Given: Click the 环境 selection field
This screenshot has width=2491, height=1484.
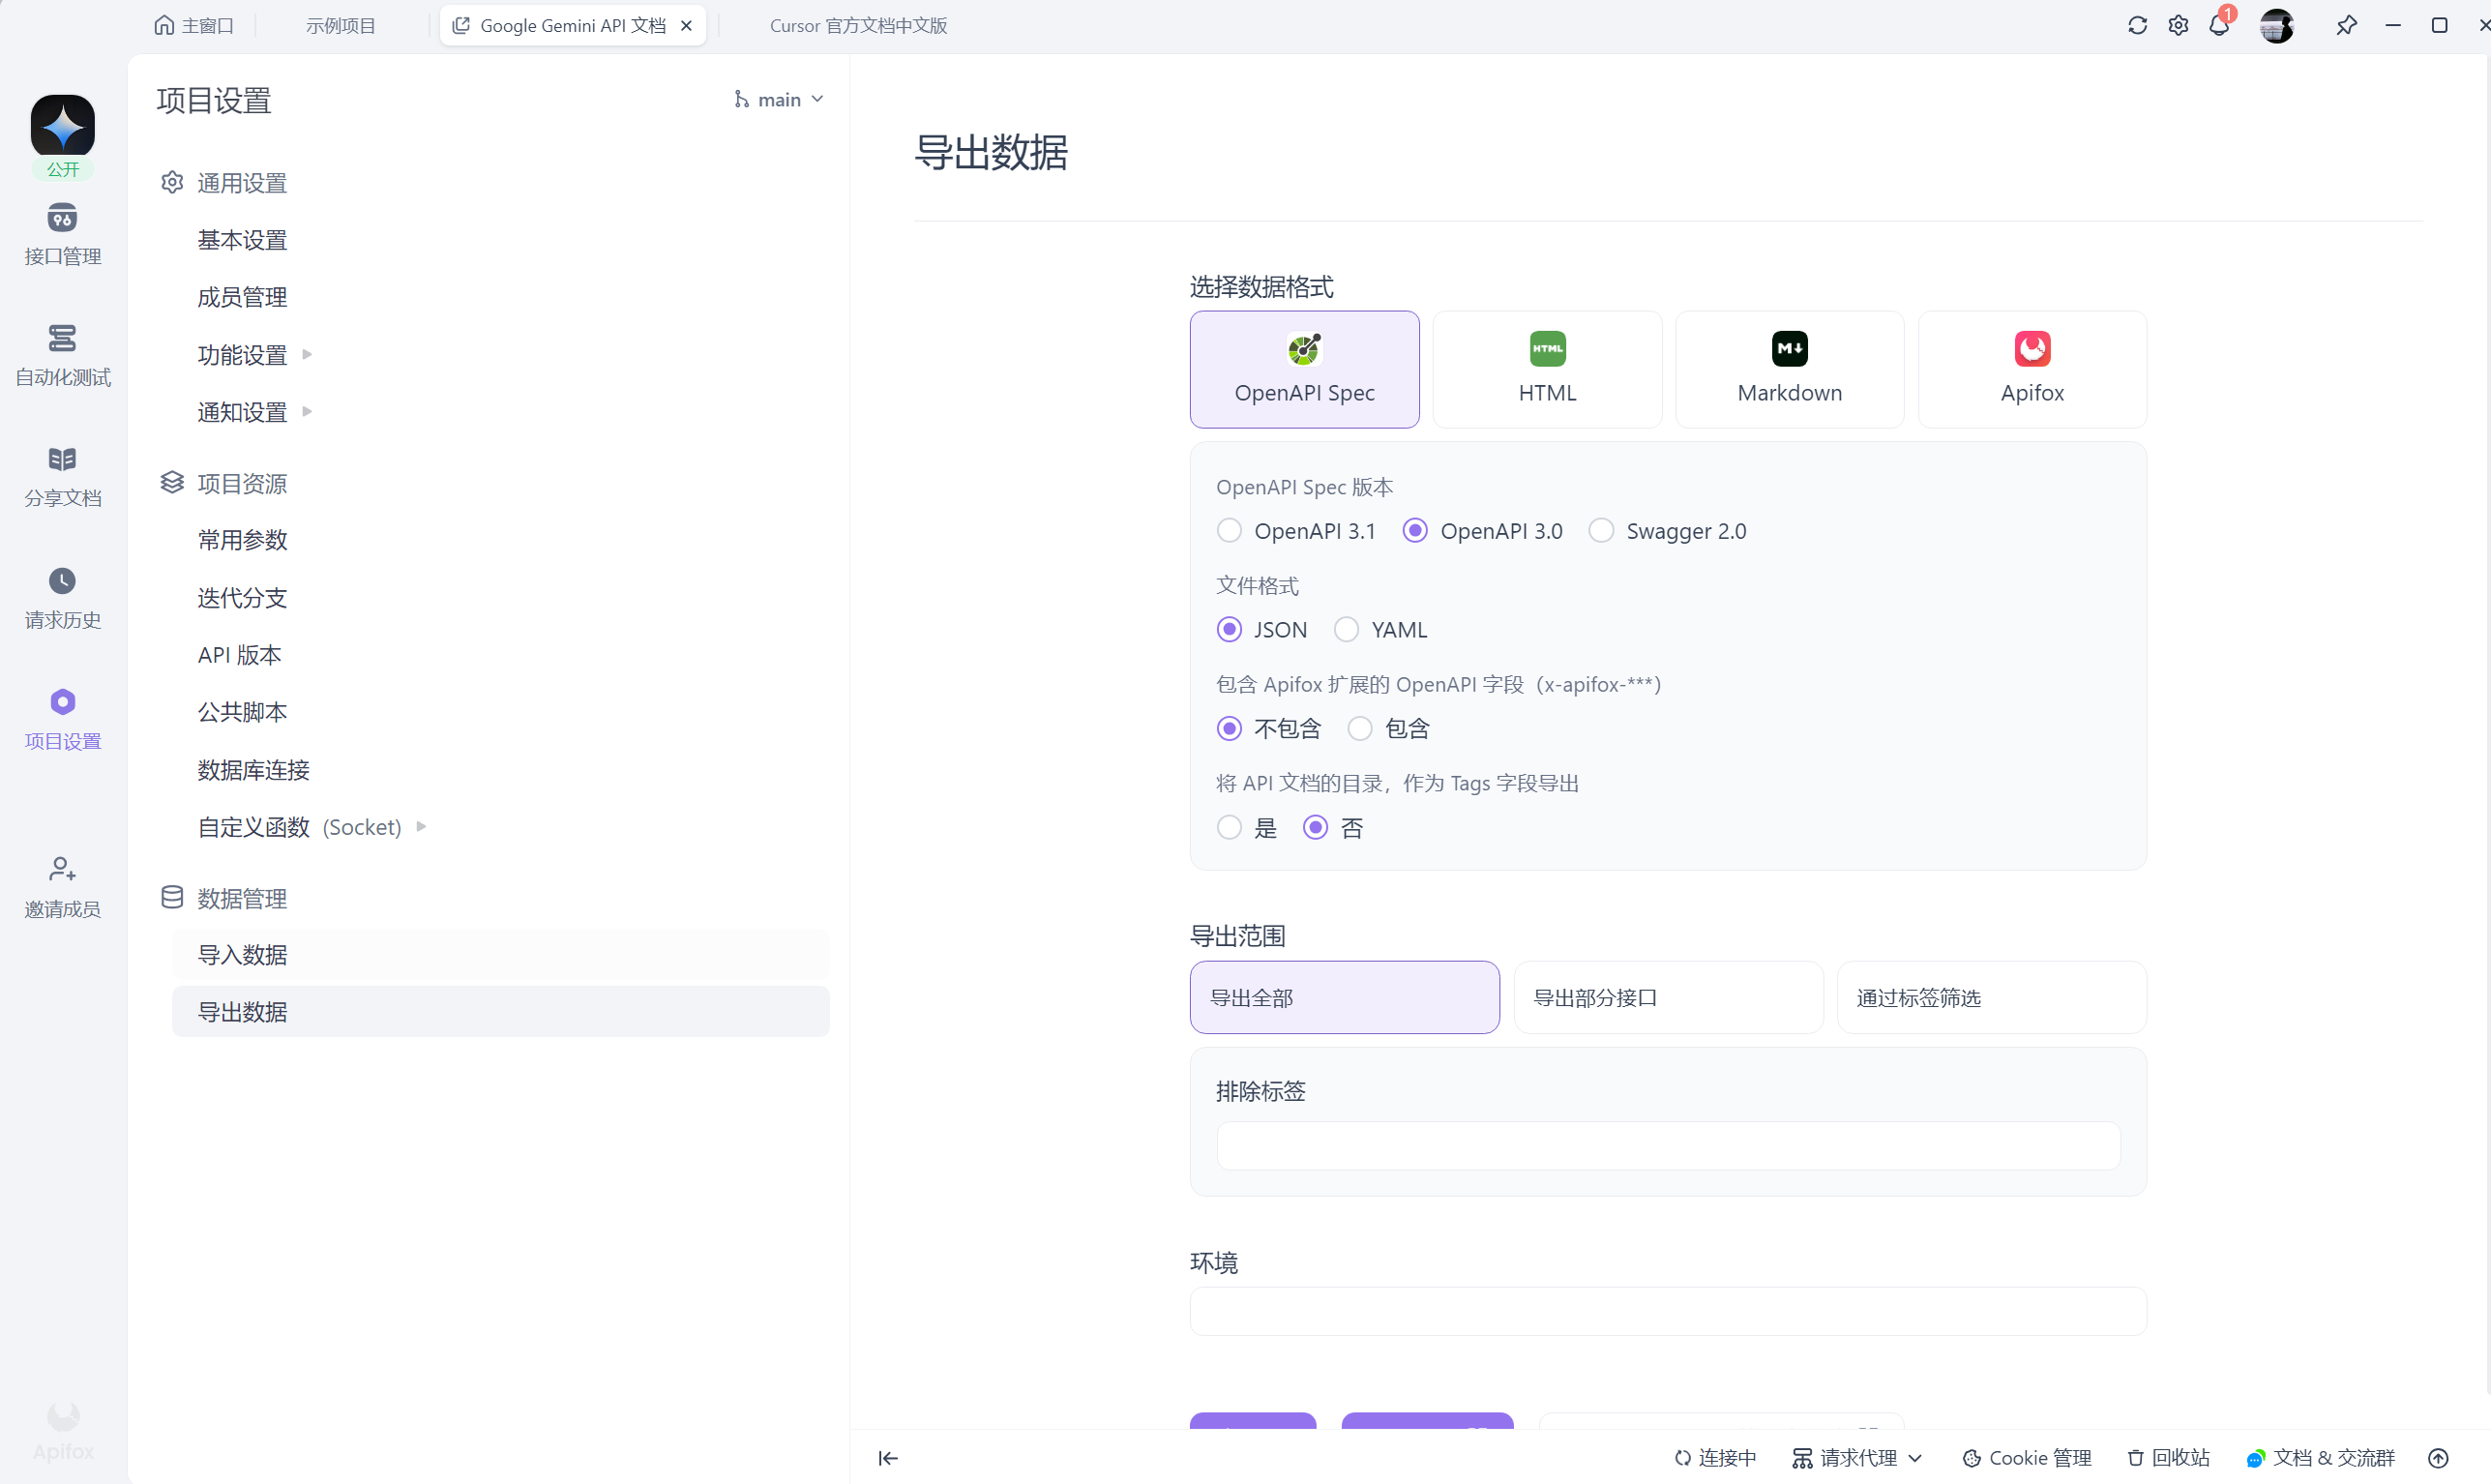Looking at the screenshot, I should click(x=1667, y=1311).
